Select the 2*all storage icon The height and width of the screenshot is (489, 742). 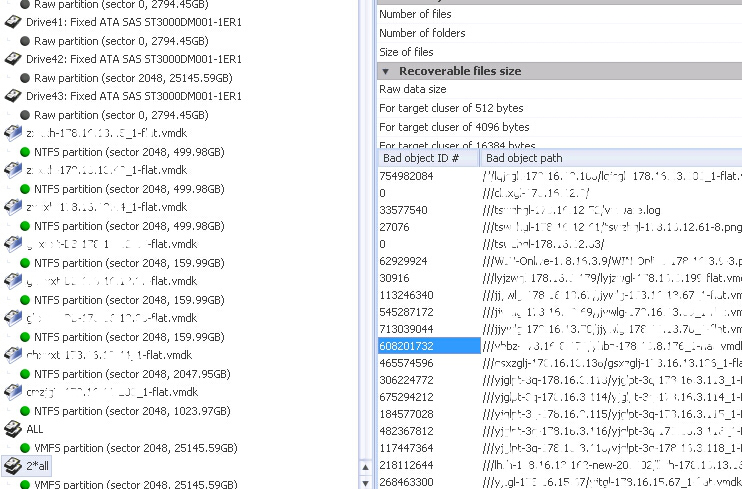point(13,466)
